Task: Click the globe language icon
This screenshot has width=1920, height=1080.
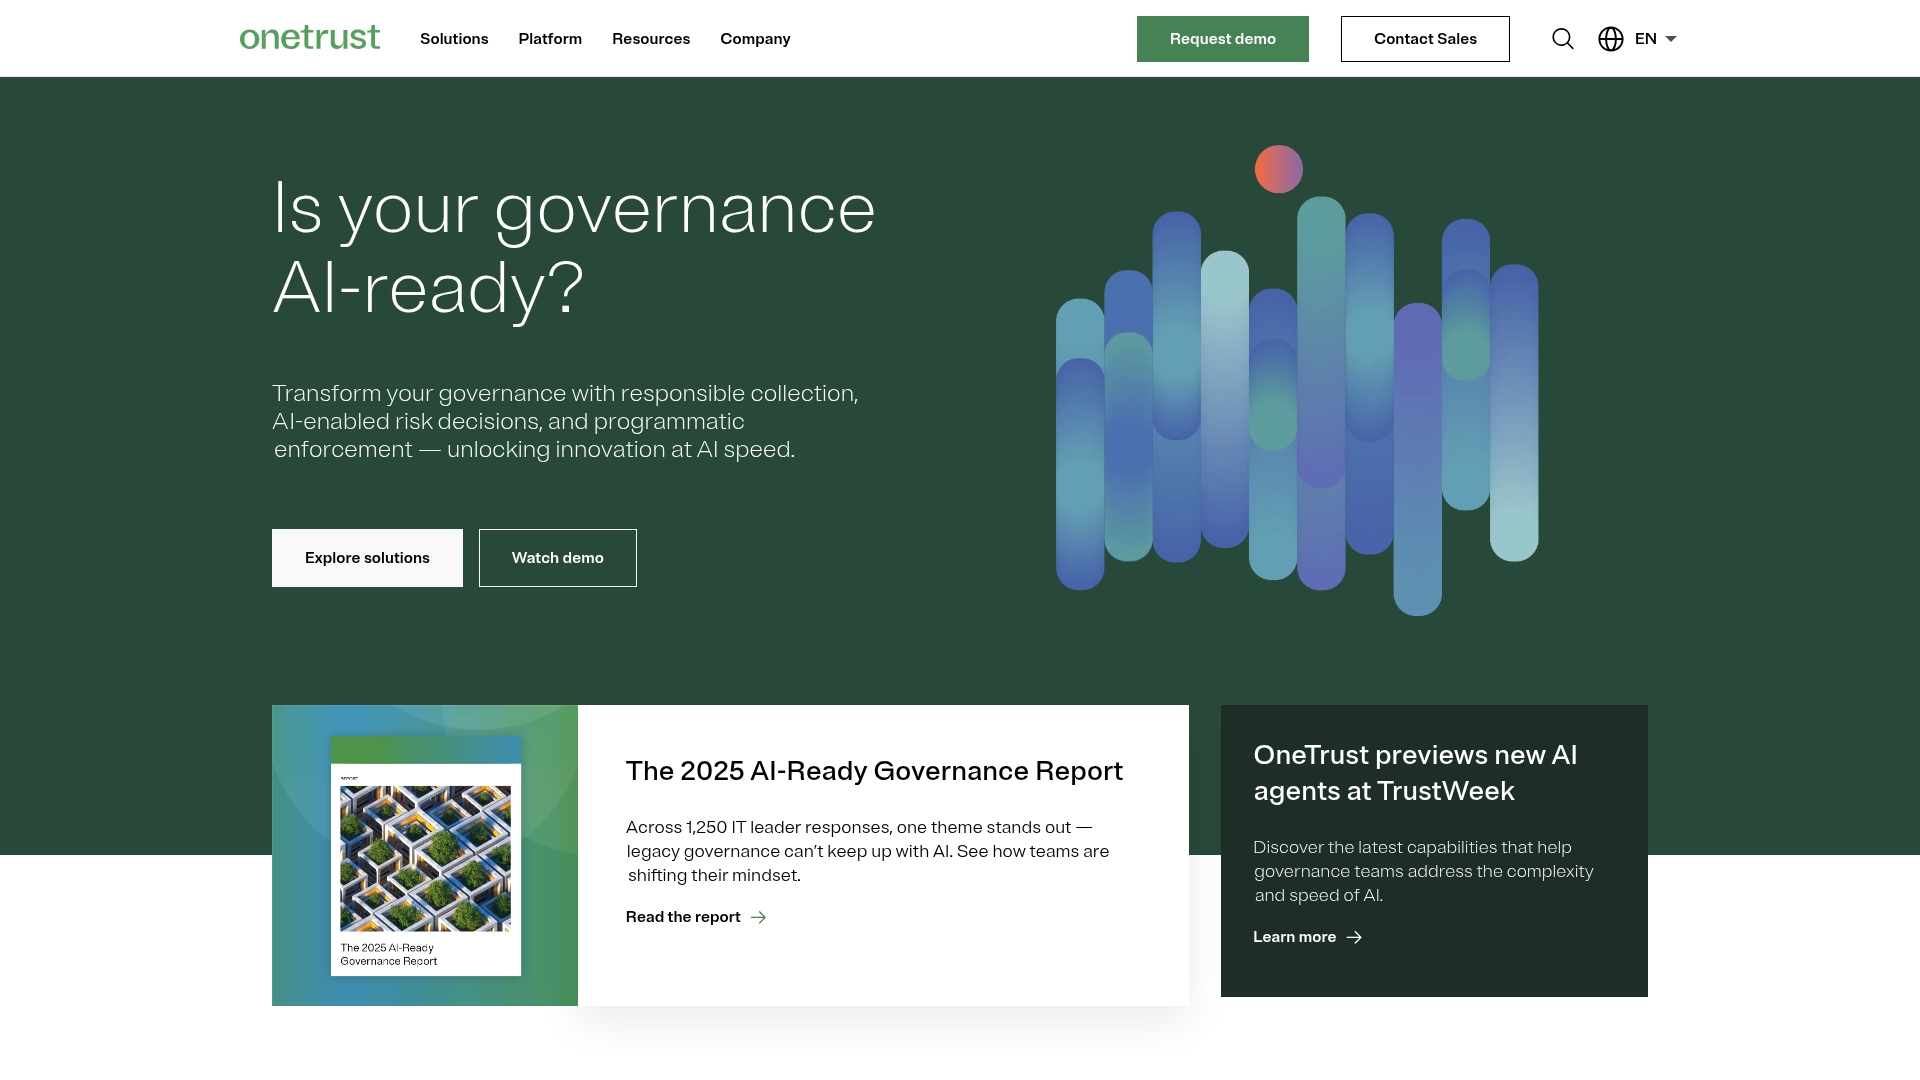Action: 1611,39
